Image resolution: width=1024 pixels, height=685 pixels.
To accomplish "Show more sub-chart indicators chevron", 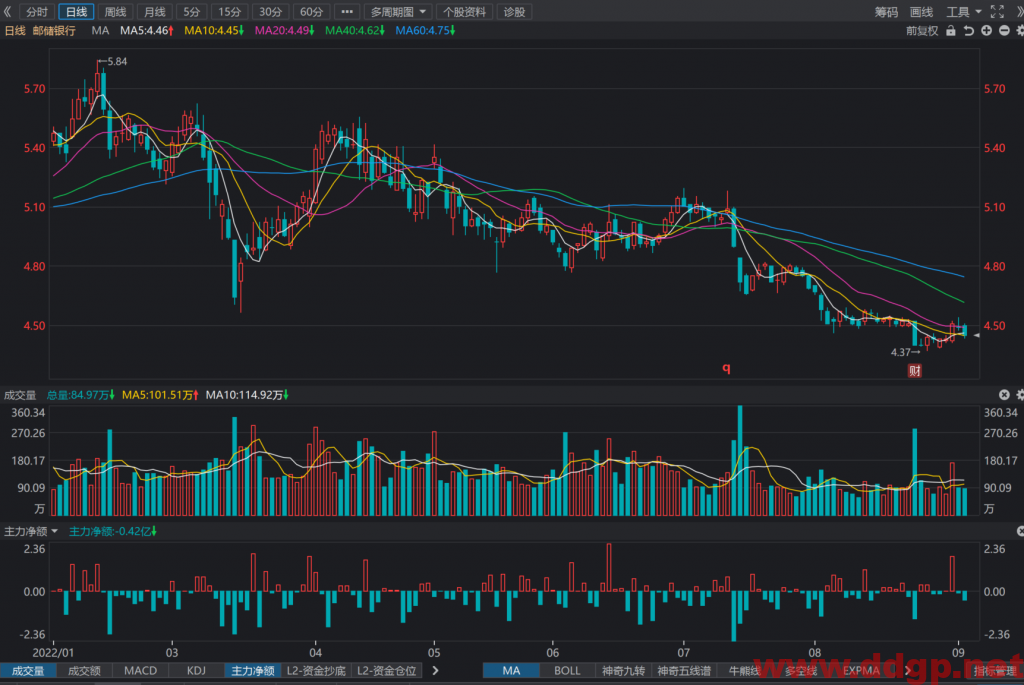I will (x=436, y=671).
